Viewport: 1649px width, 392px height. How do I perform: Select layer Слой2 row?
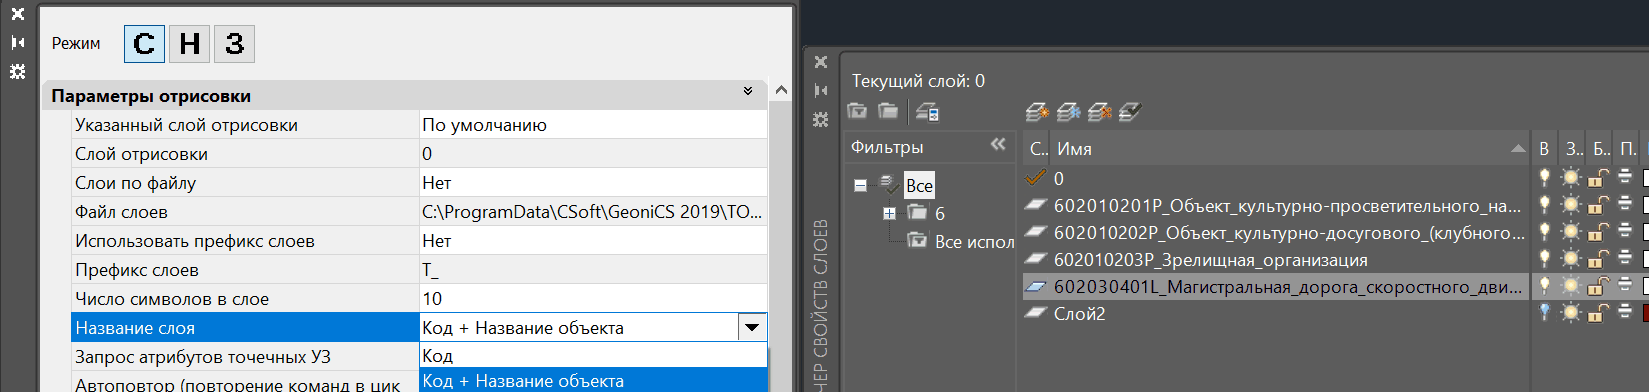click(x=1276, y=313)
